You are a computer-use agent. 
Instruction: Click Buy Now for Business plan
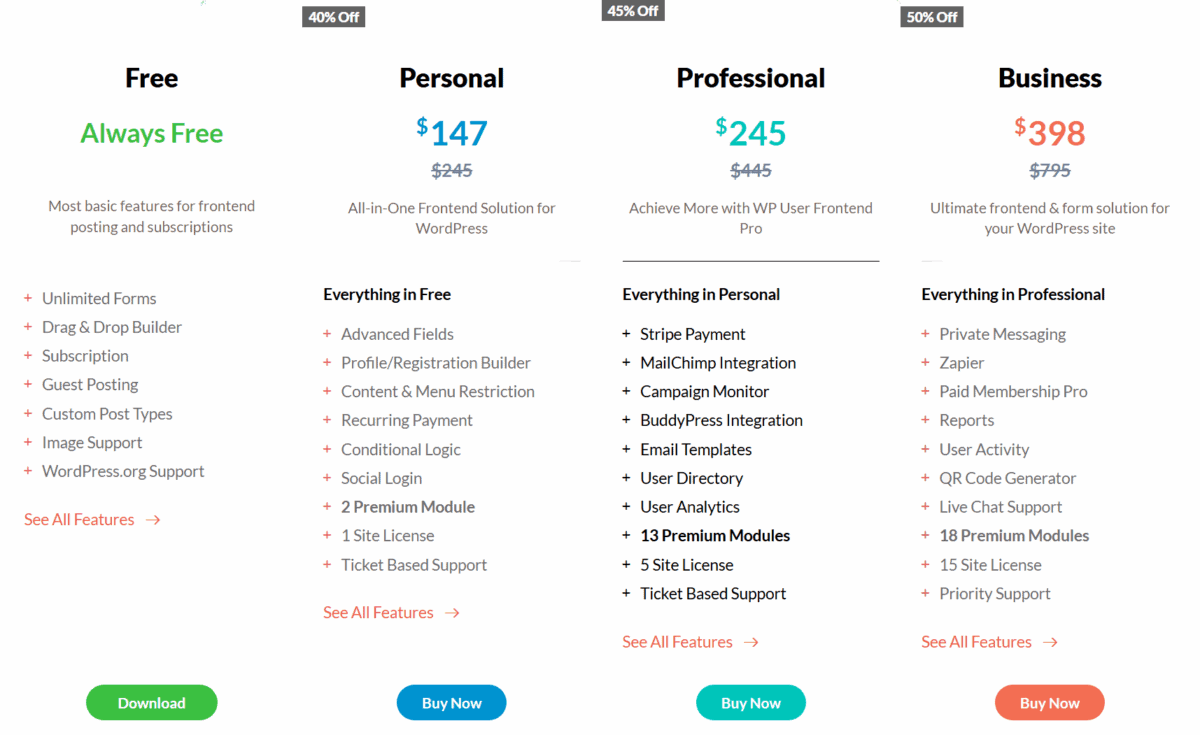tap(1049, 703)
